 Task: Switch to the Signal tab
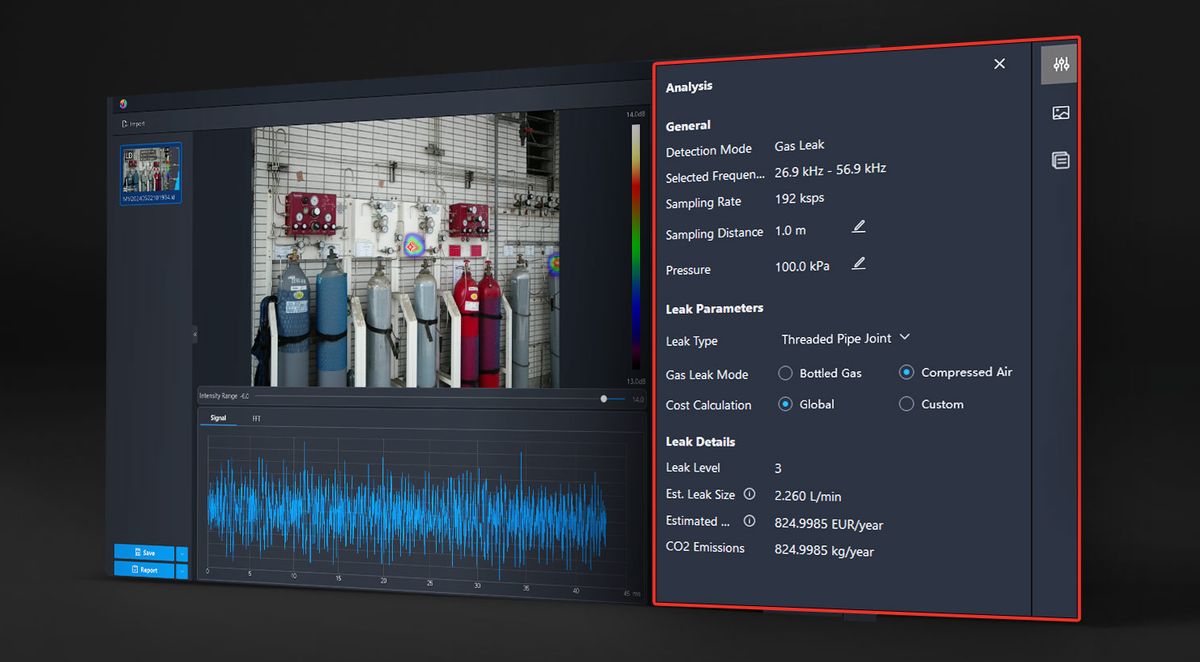point(217,418)
